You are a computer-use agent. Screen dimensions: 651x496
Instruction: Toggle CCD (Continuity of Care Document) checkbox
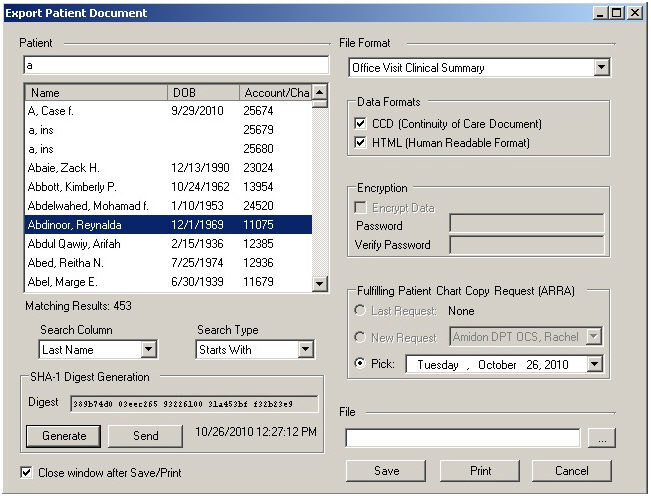point(360,123)
